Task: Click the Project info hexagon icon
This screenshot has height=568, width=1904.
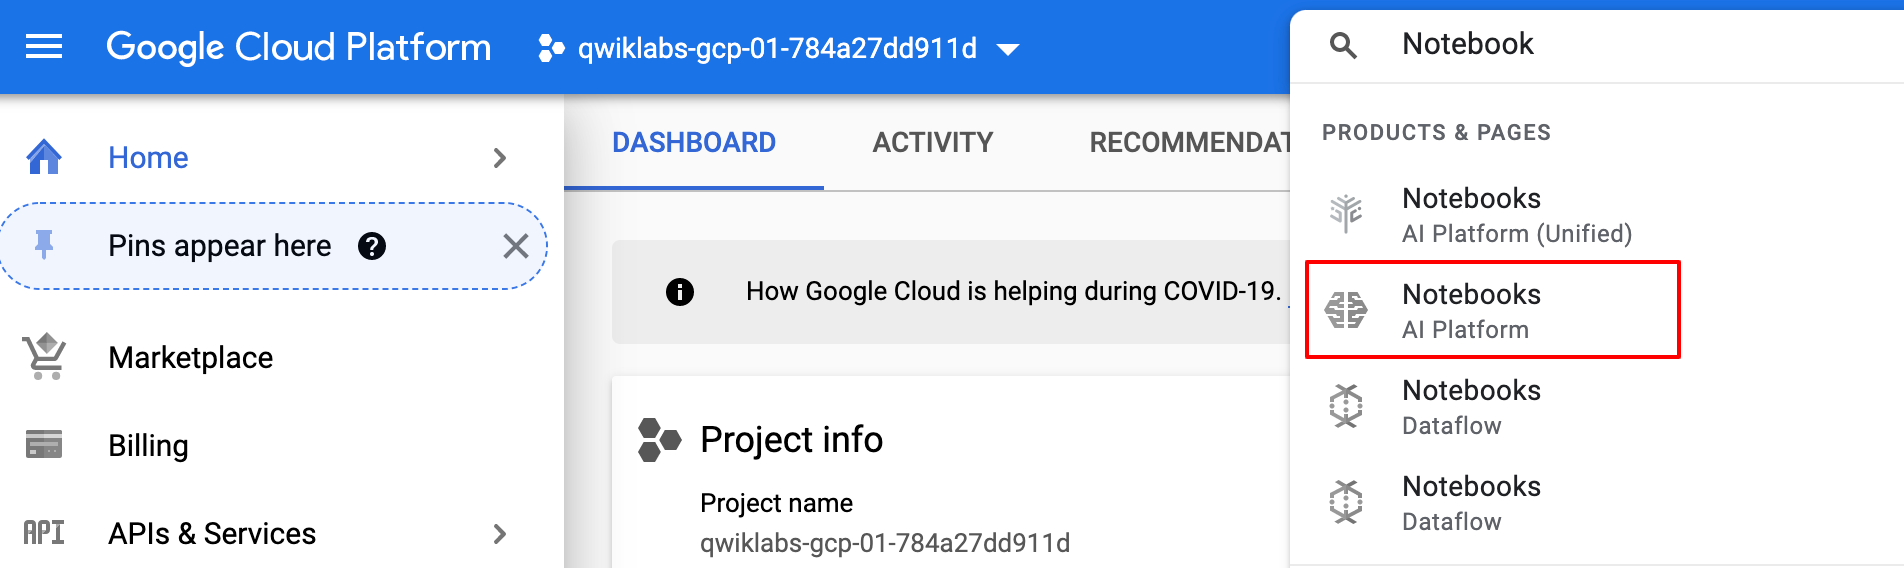Action: pos(659,440)
